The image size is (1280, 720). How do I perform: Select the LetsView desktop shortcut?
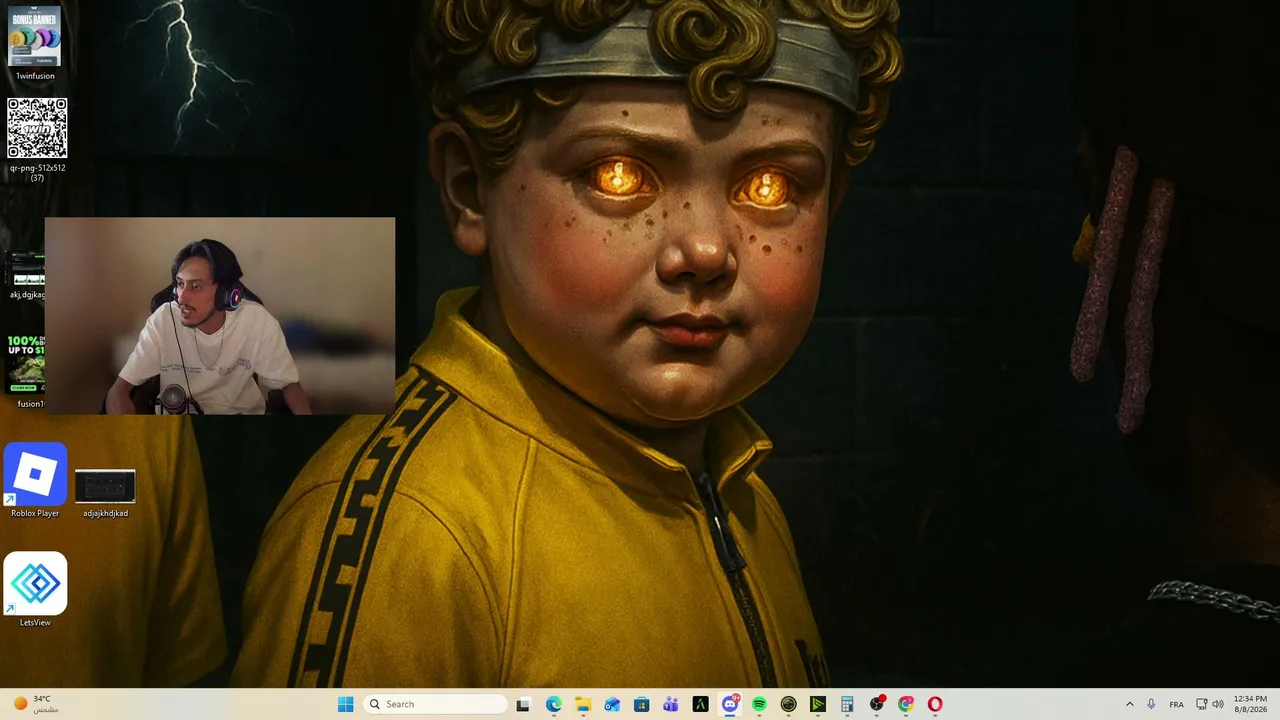[x=35, y=590]
